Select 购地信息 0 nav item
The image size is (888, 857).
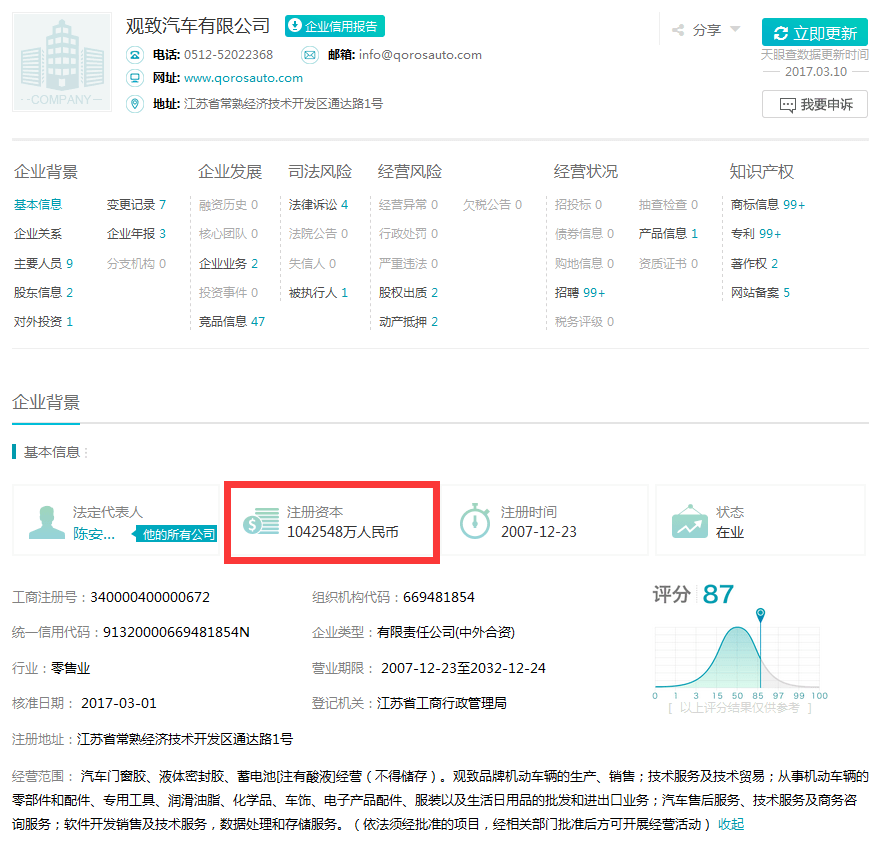click(584, 263)
